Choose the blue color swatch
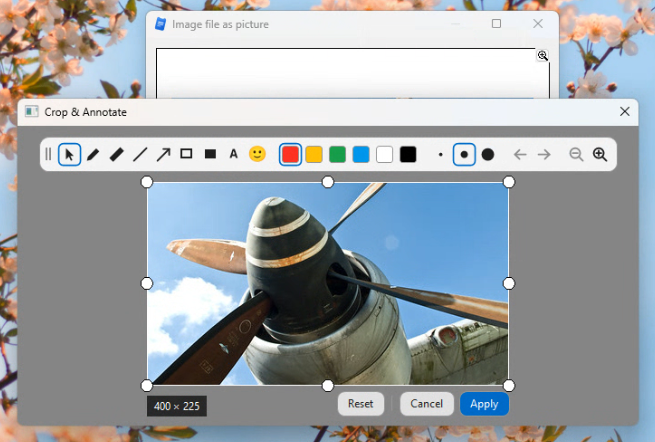Viewport: 655px width, 442px height. tap(361, 155)
